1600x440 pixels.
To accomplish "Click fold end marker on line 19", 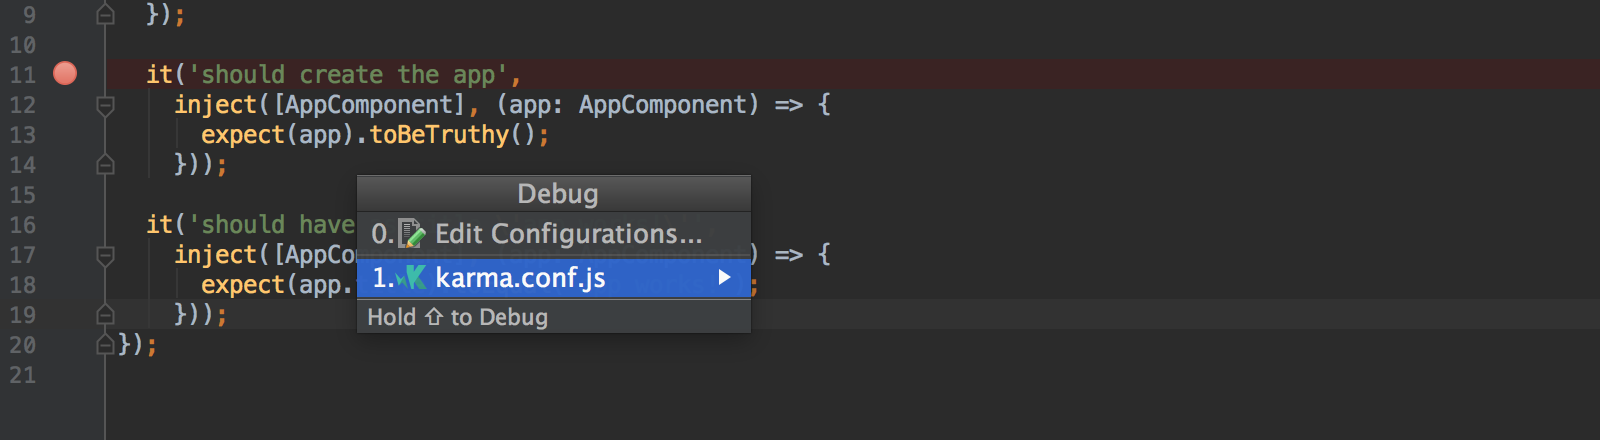I will pyautogui.click(x=105, y=314).
